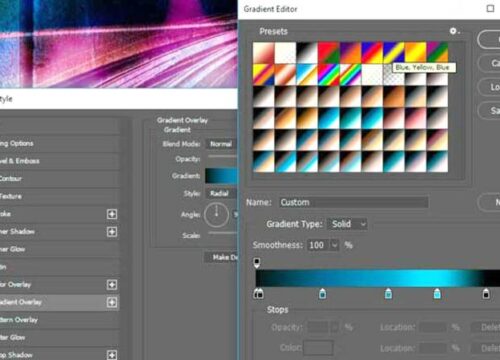Open the Smoothness percentage dropdown arrow
Viewport: 500px width, 360px height.
(334, 245)
